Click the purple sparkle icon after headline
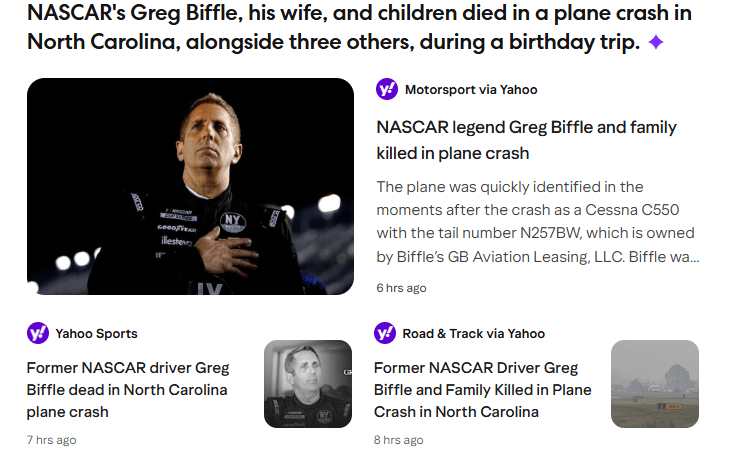 (x=656, y=43)
